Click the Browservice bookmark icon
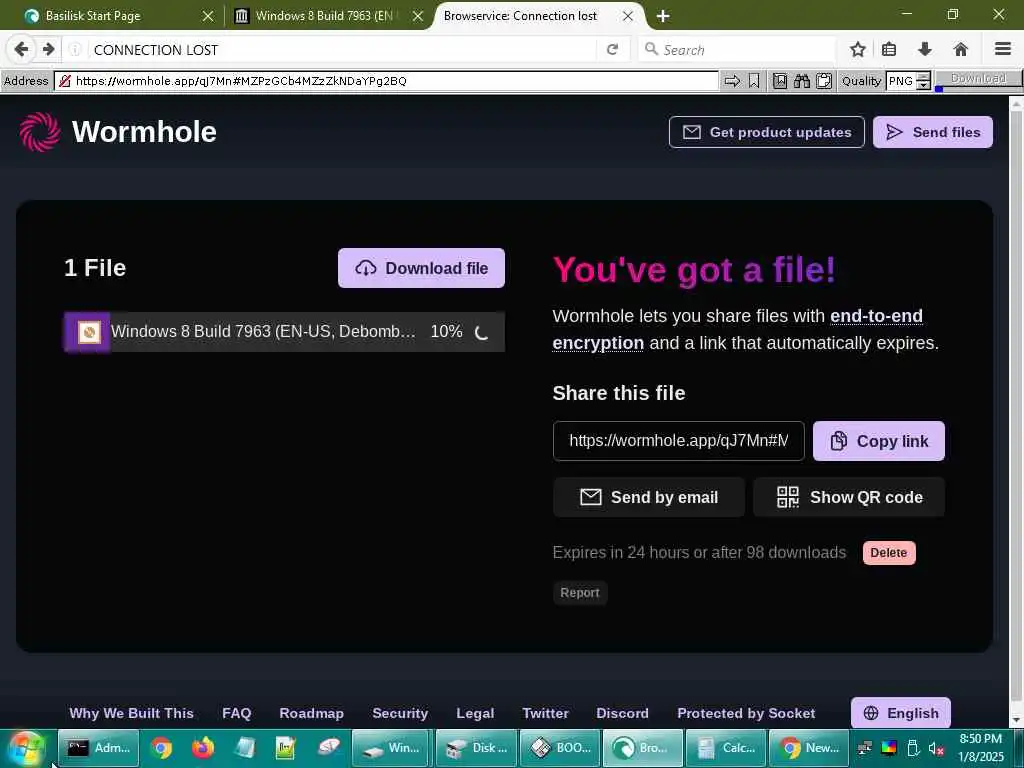The height and width of the screenshot is (768, 1024). (754, 81)
